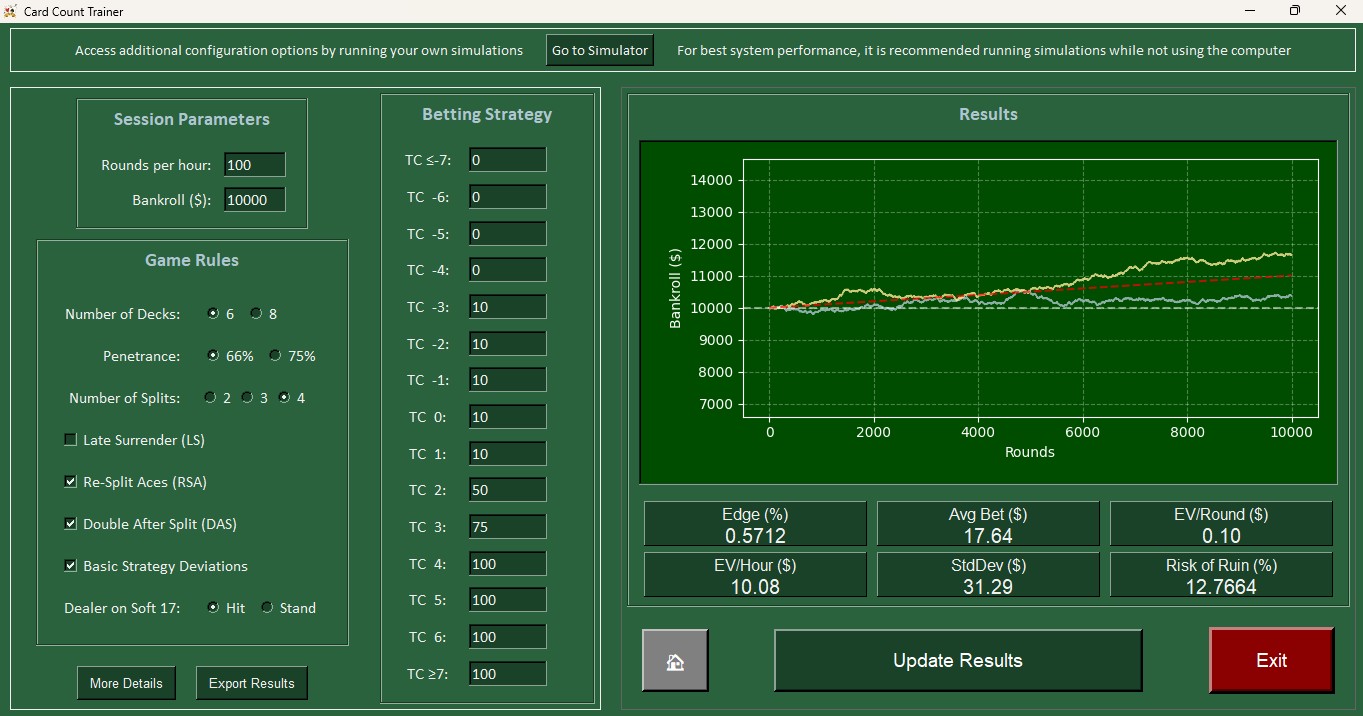Select dealer Hit on Soft 17

pos(213,608)
